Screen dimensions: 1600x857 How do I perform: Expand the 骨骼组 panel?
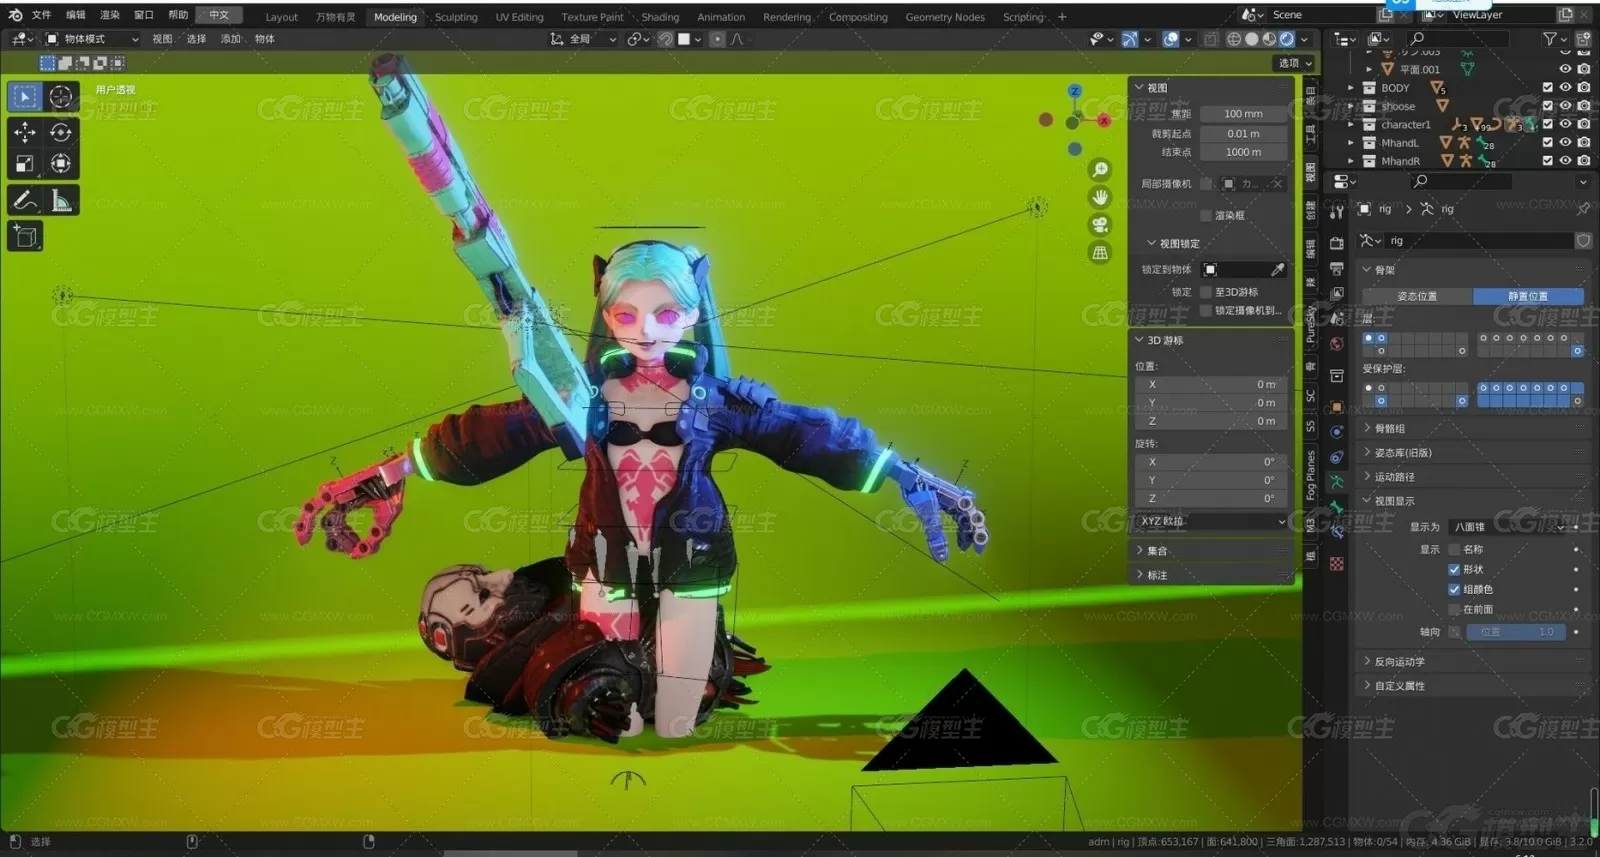[1474, 428]
